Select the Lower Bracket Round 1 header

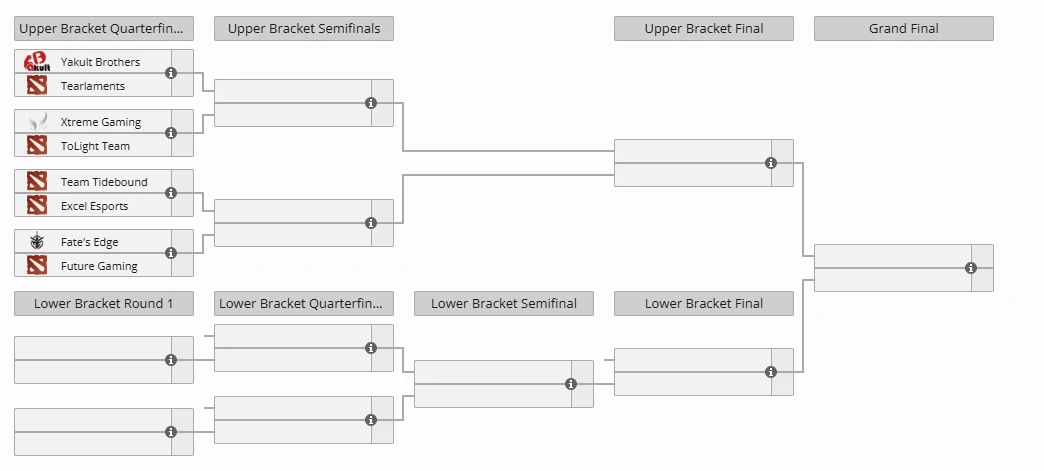coord(104,304)
